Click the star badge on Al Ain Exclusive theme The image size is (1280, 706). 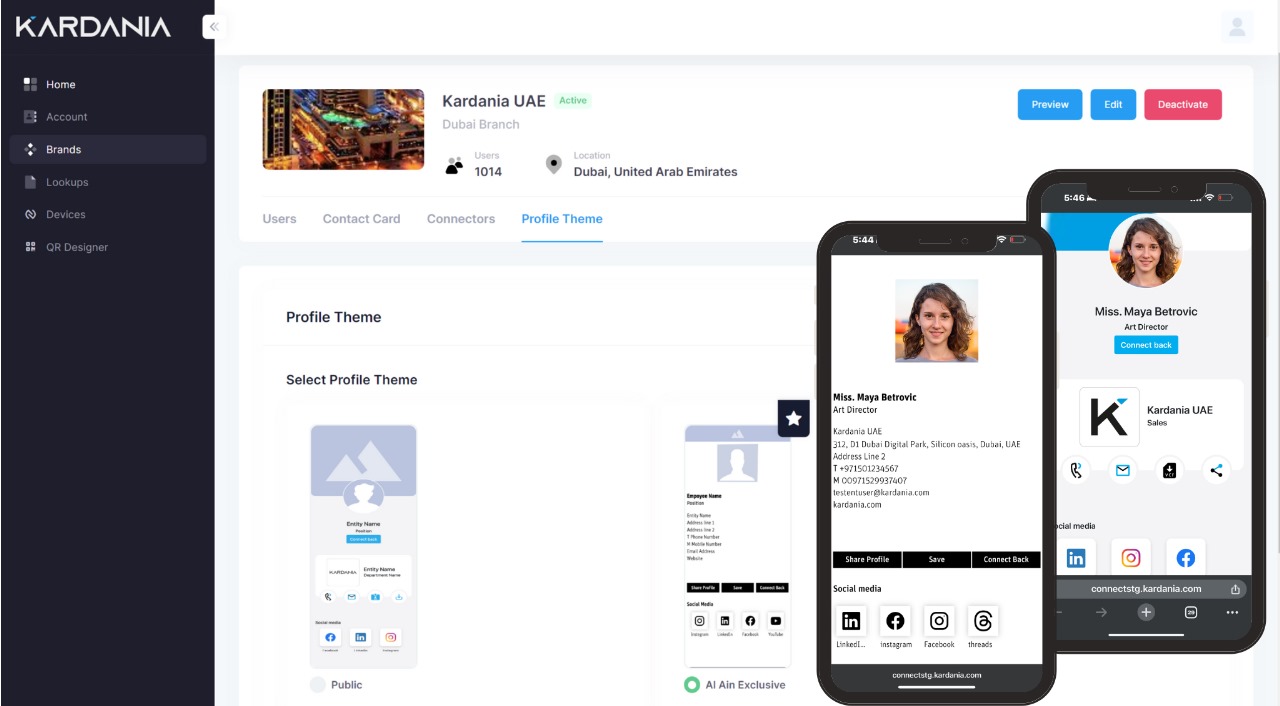794,418
